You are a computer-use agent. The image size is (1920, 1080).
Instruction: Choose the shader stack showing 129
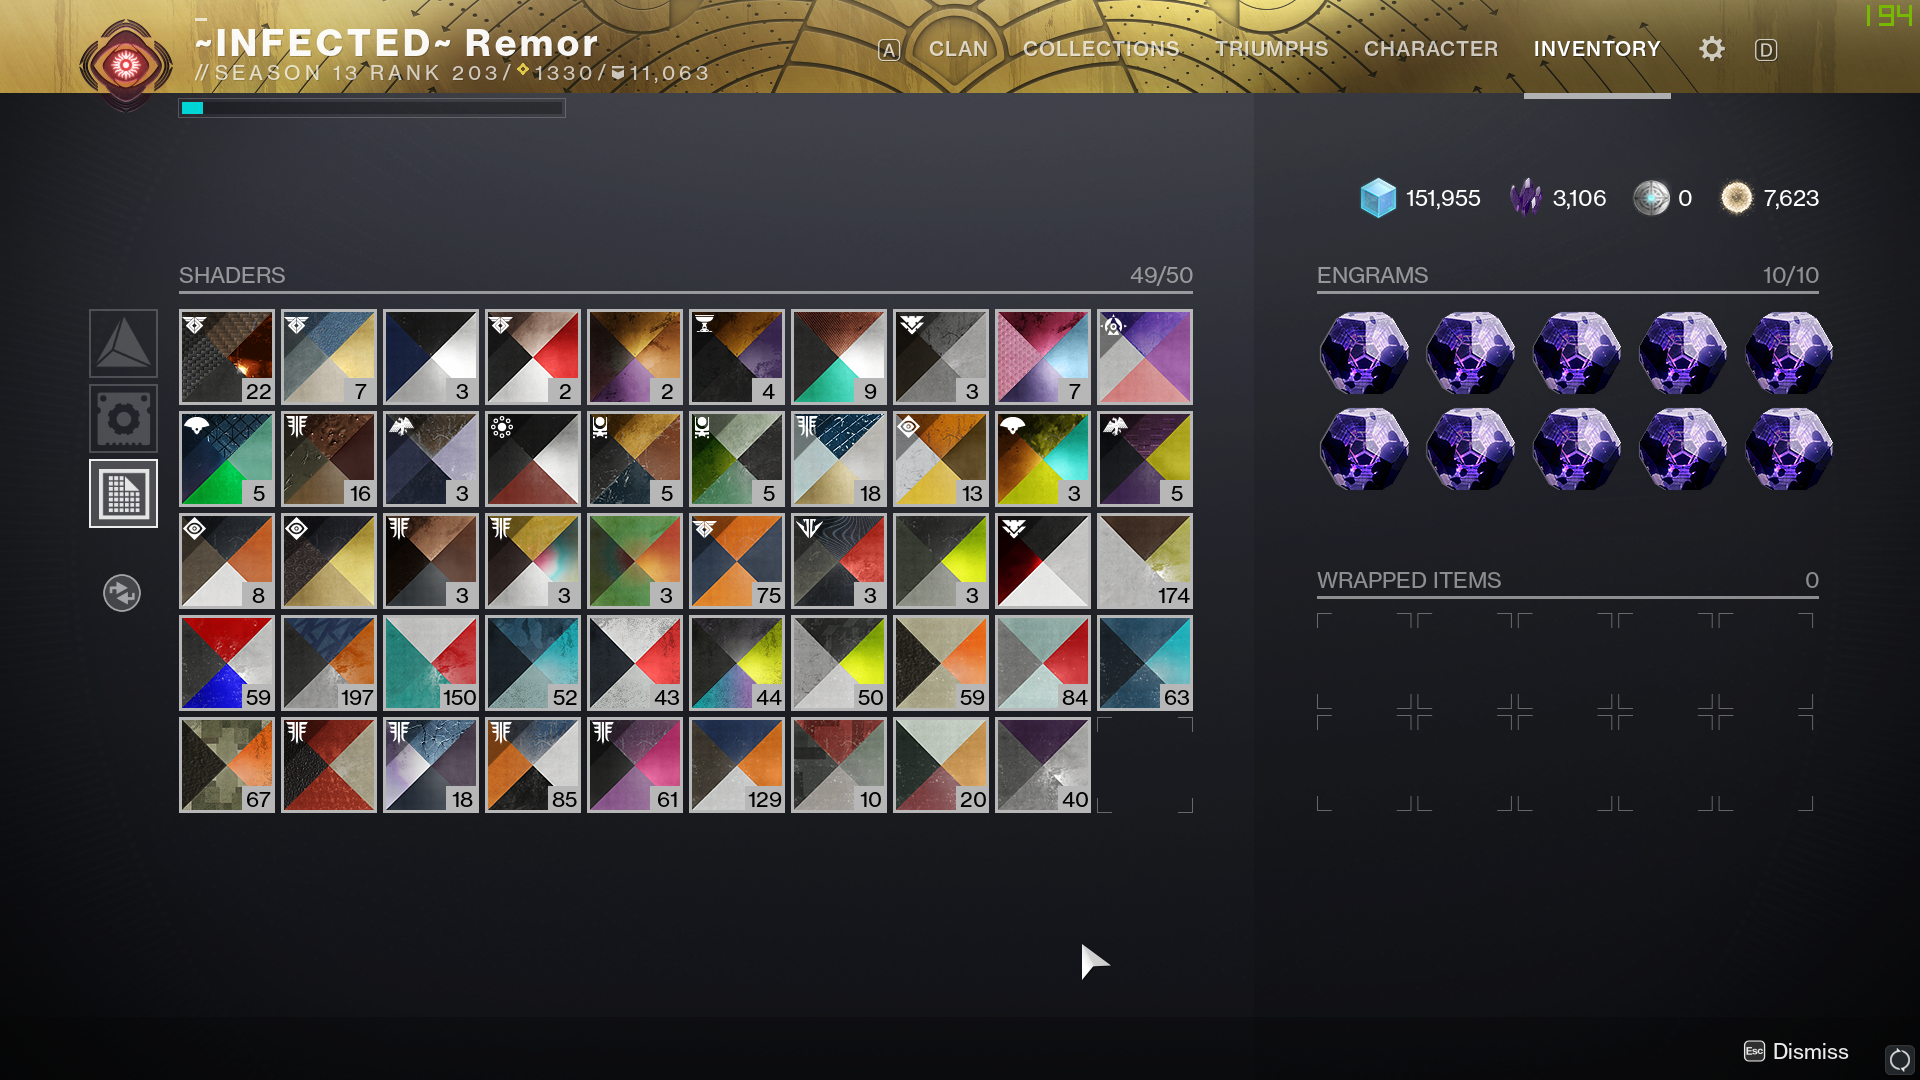(737, 765)
